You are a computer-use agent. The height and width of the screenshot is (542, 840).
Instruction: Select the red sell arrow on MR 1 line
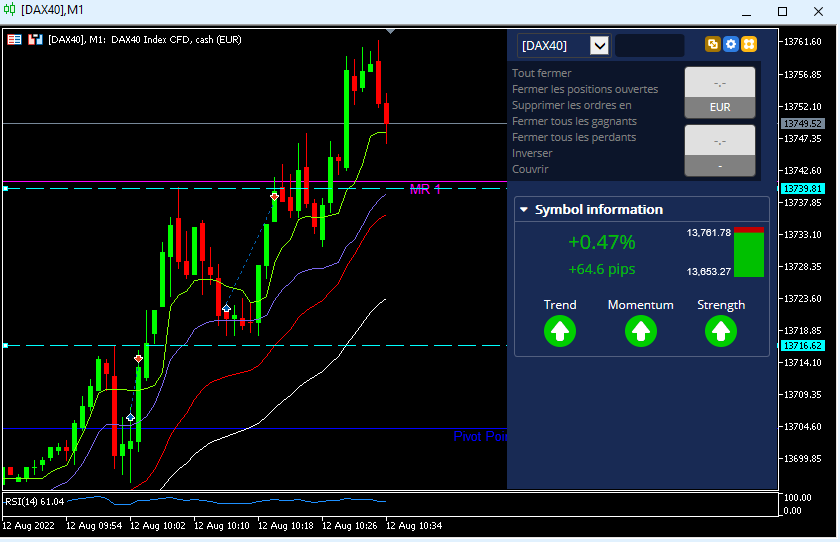274,197
